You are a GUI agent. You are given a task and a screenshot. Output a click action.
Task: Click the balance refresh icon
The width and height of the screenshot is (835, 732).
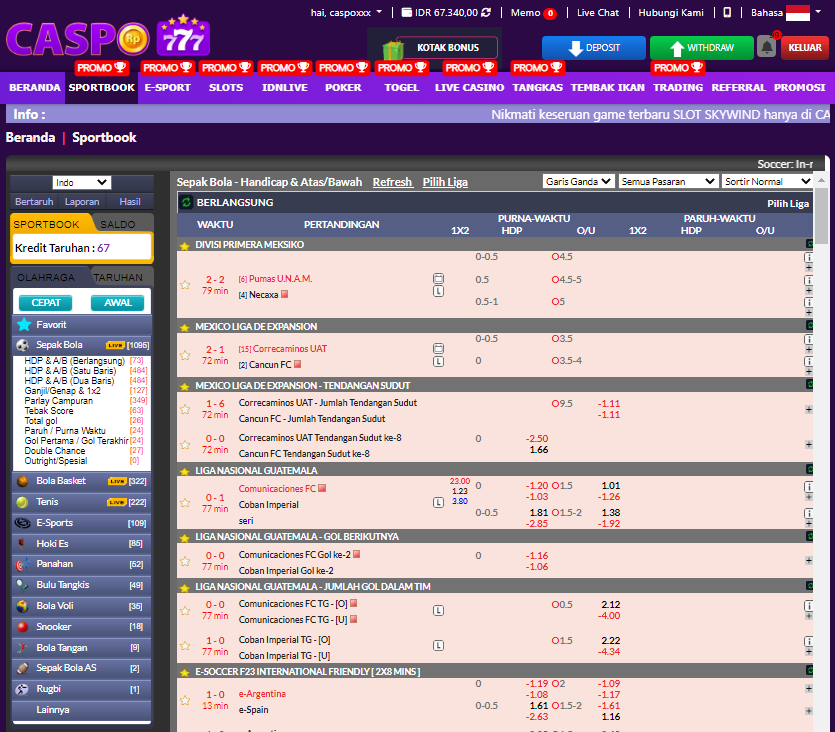[x=486, y=12]
